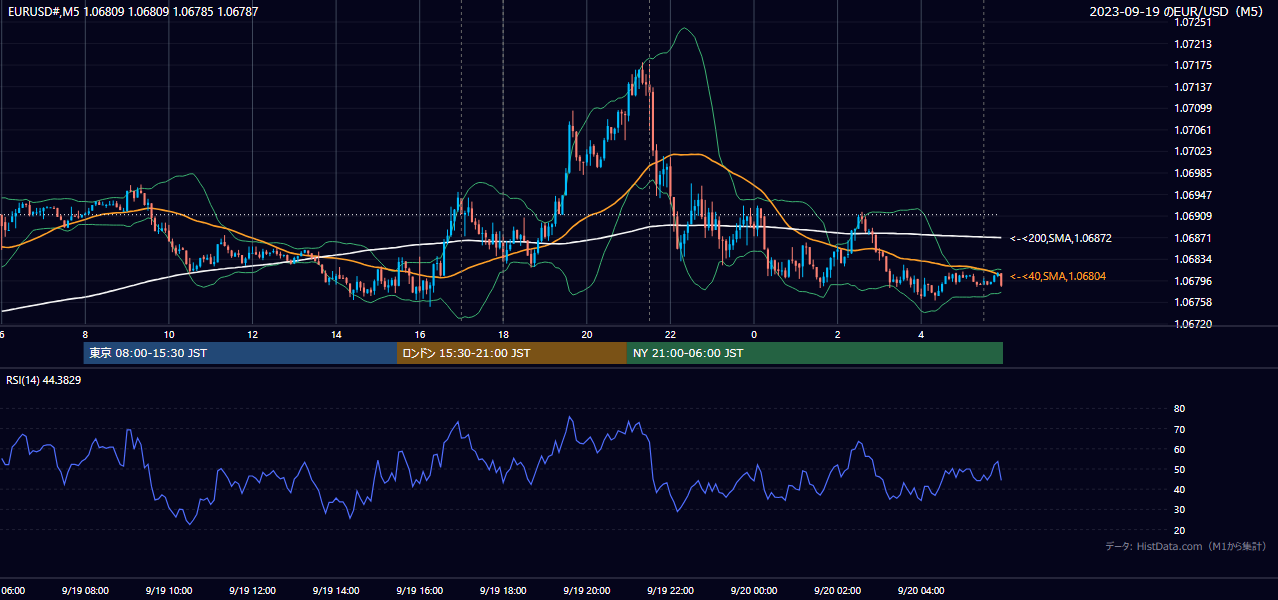Screen dimensions: 1278x600
Task: Click the 9/20 00:00 time label
Action: tap(753, 591)
